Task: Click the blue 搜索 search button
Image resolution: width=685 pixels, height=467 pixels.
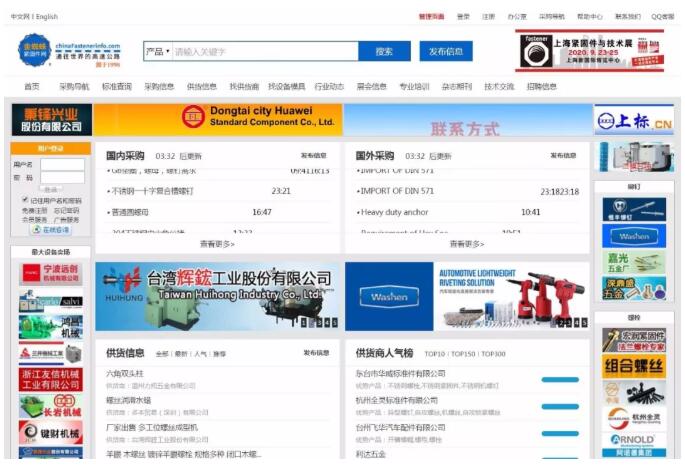Action: [384, 52]
